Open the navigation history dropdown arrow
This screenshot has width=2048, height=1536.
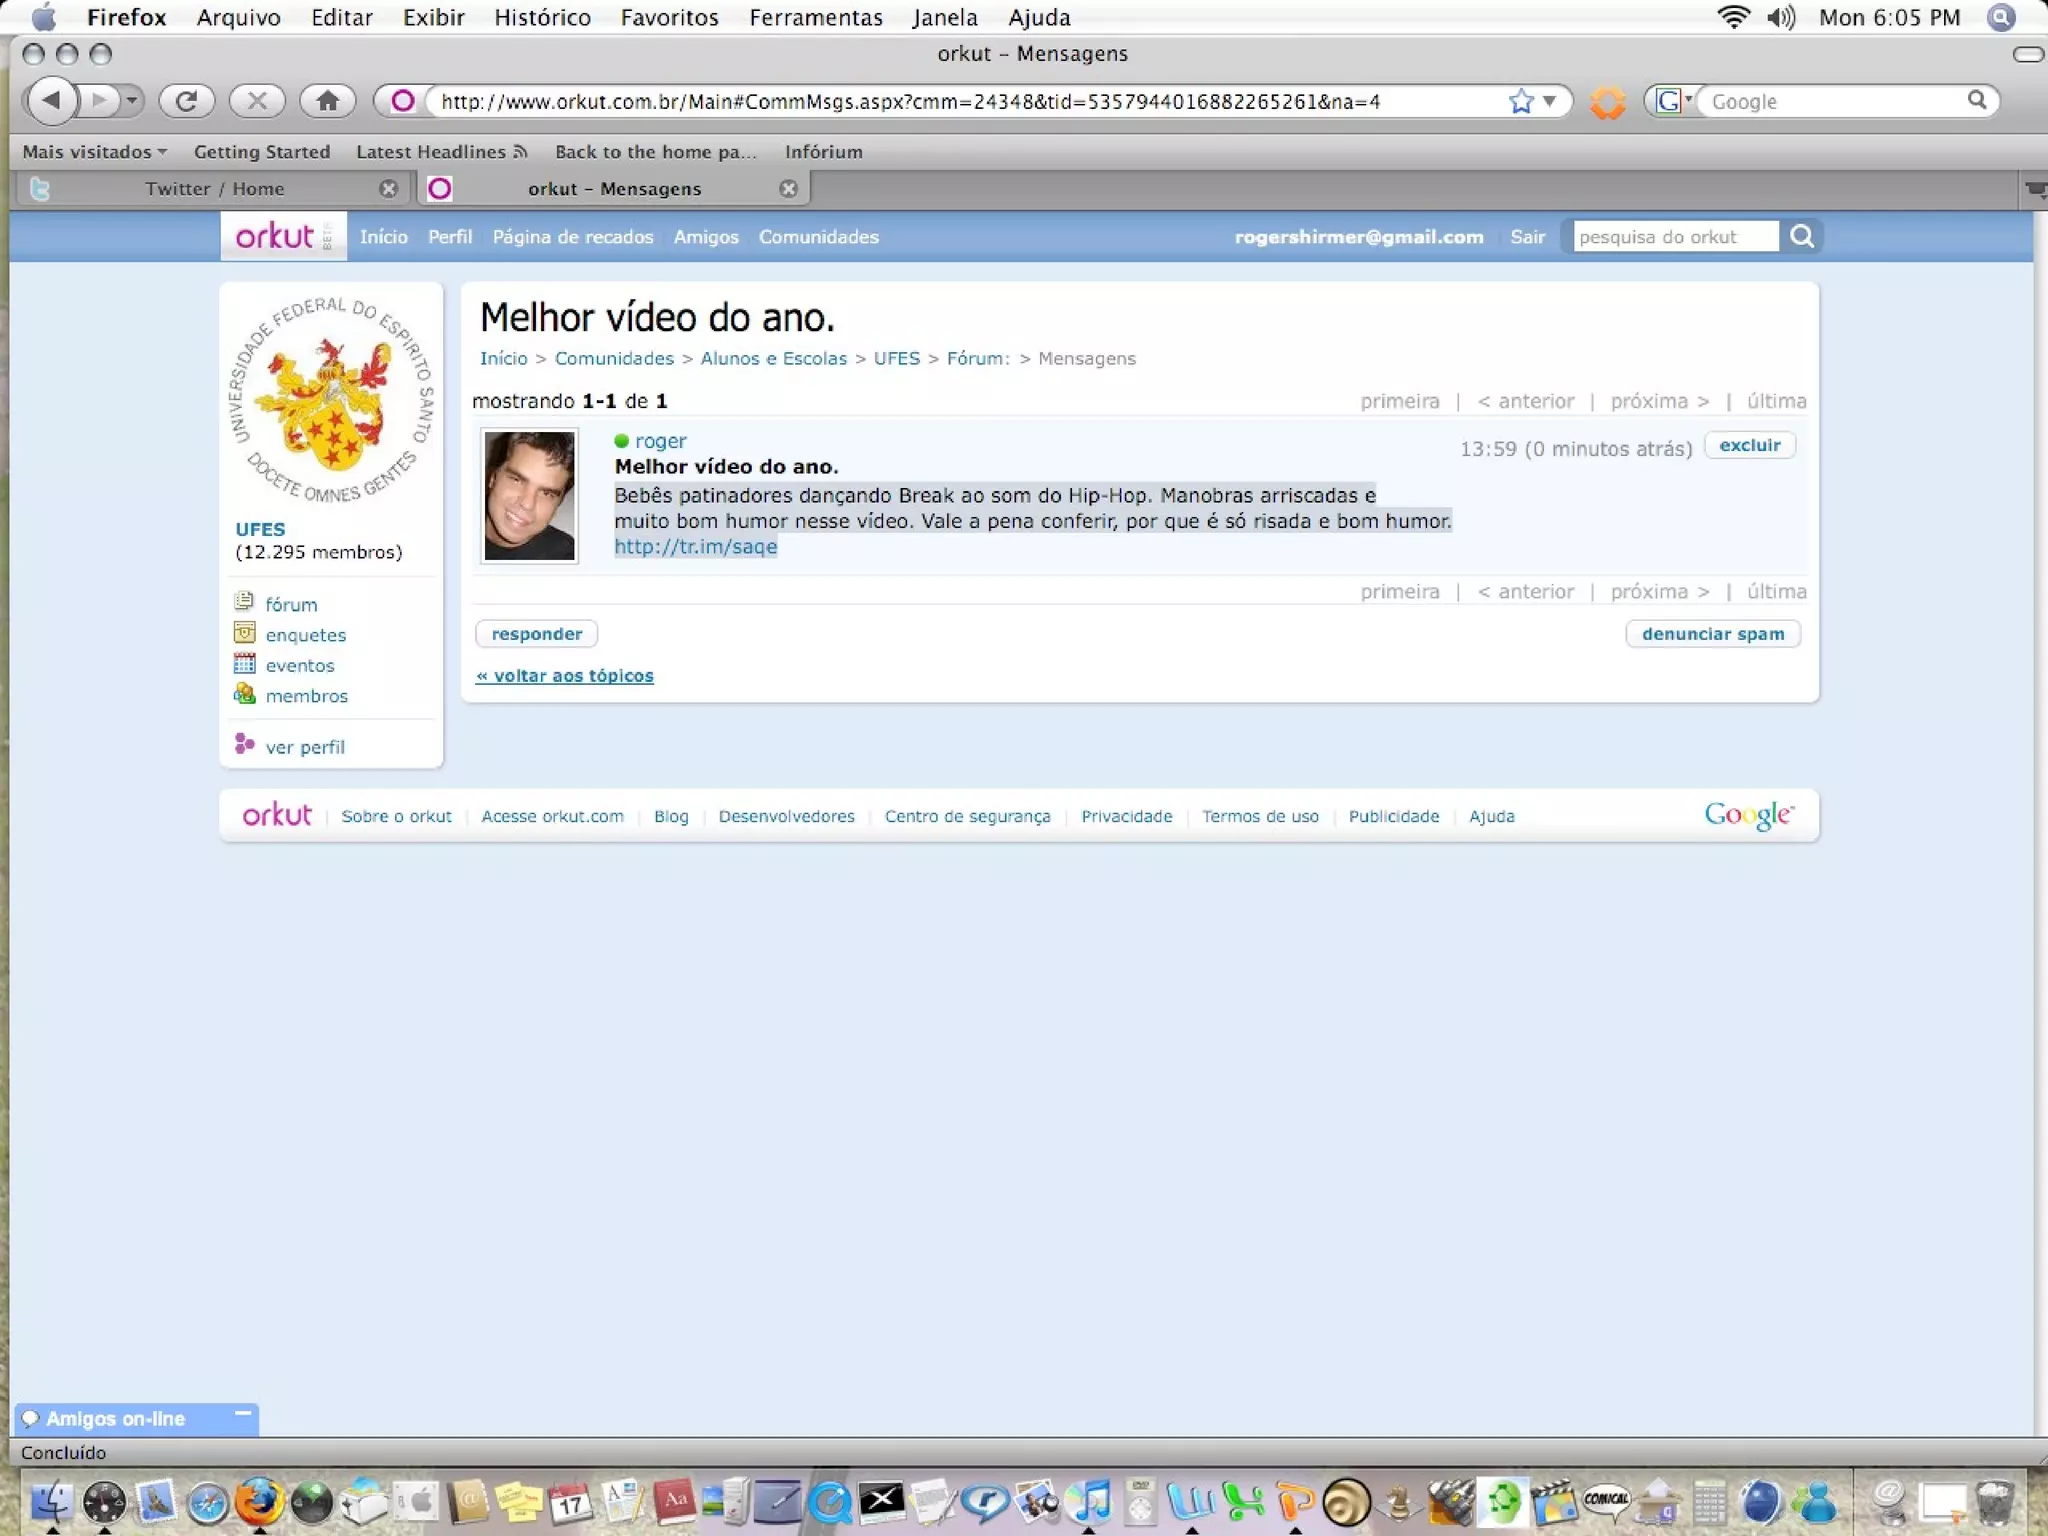click(x=131, y=101)
